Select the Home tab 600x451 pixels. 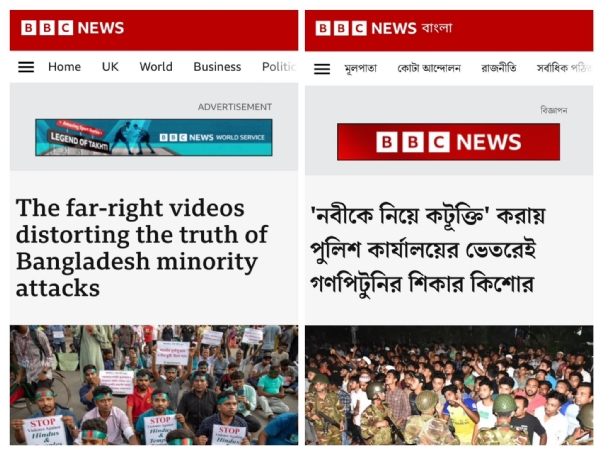click(64, 67)
